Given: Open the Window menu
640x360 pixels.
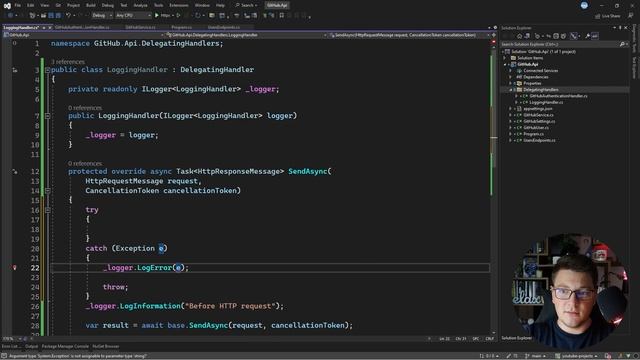Looking at the screenshot, I should (x=202, y=5).
